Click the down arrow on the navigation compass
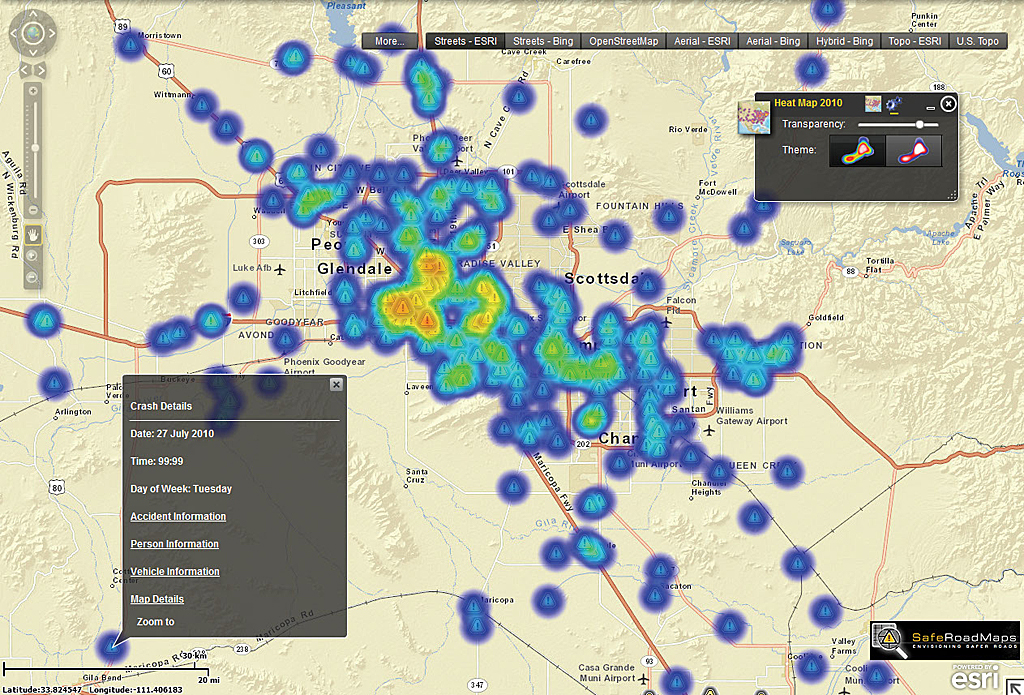The image size is (1024, 695). (33, 51)
